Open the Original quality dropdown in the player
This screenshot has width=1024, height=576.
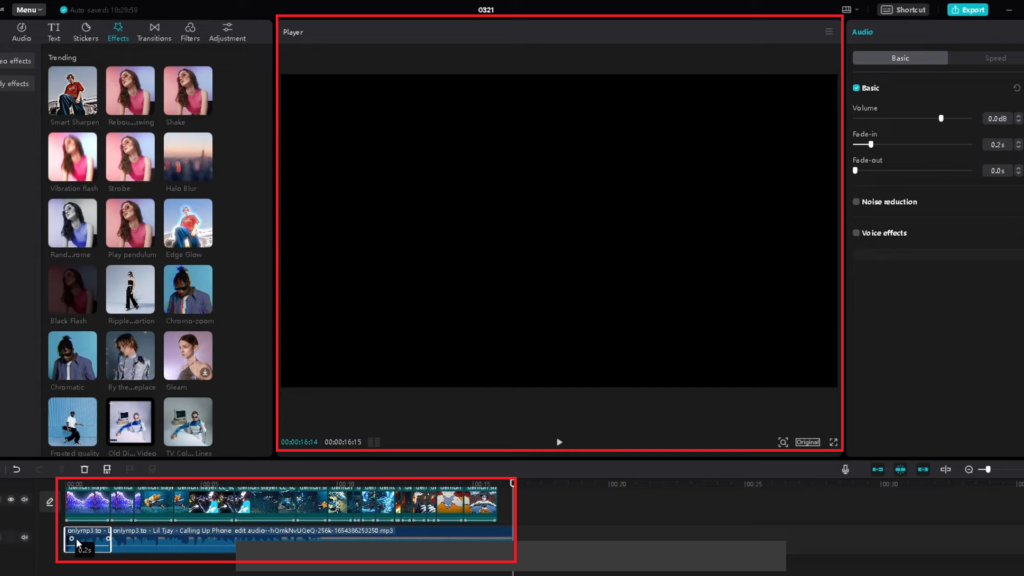pos(806,440)
